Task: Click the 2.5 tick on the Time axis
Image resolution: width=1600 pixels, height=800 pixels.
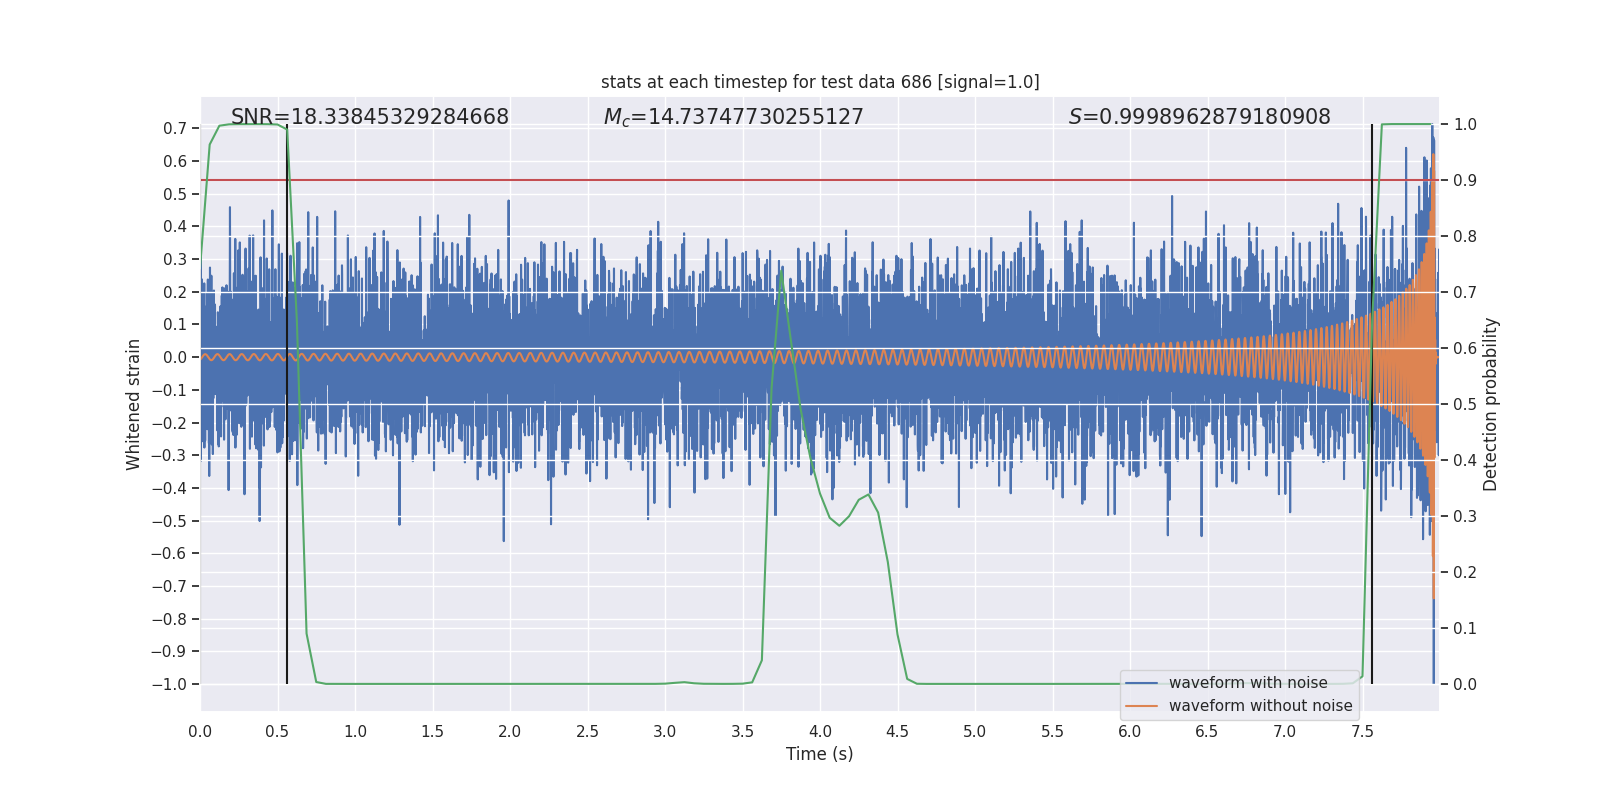Action: (588, 731)
